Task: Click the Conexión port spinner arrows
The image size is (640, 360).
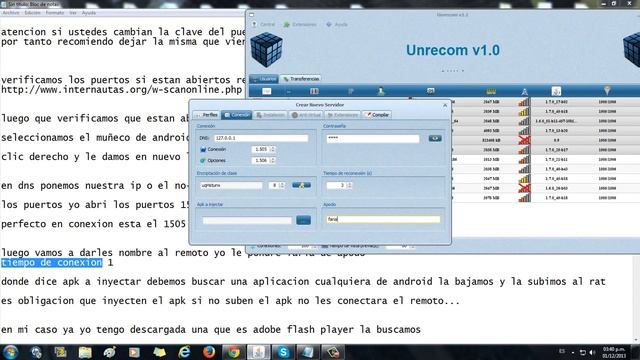Action: pyautogui.click(x=273, y=149)
